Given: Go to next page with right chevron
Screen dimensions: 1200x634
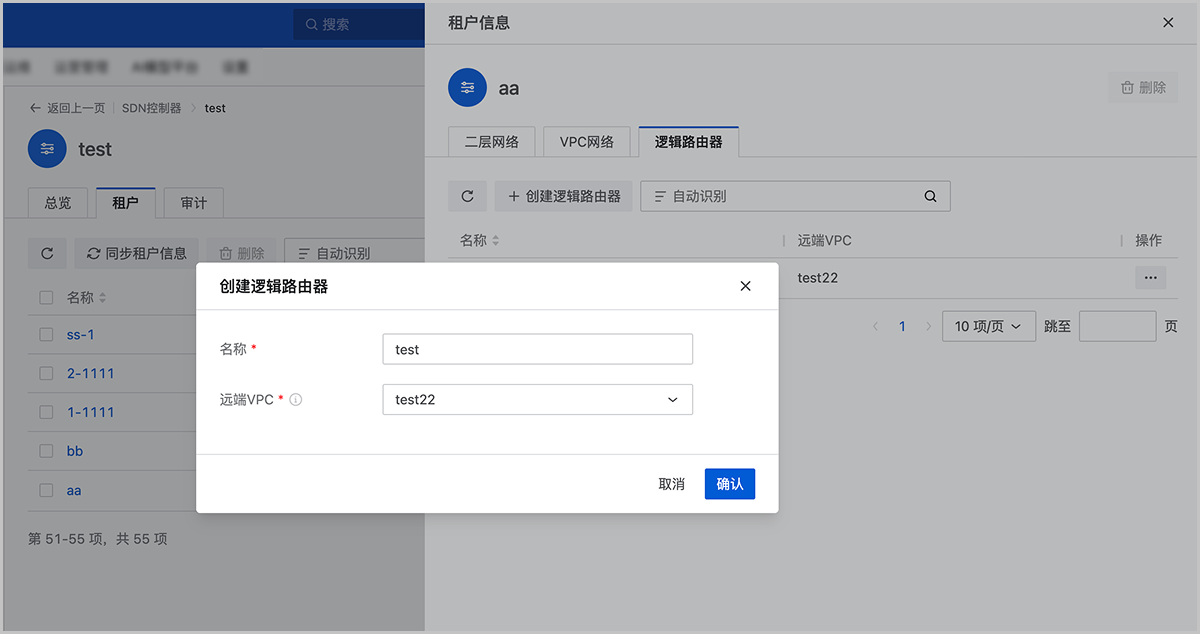Looking at the screenshot, I should click(928, 326).
